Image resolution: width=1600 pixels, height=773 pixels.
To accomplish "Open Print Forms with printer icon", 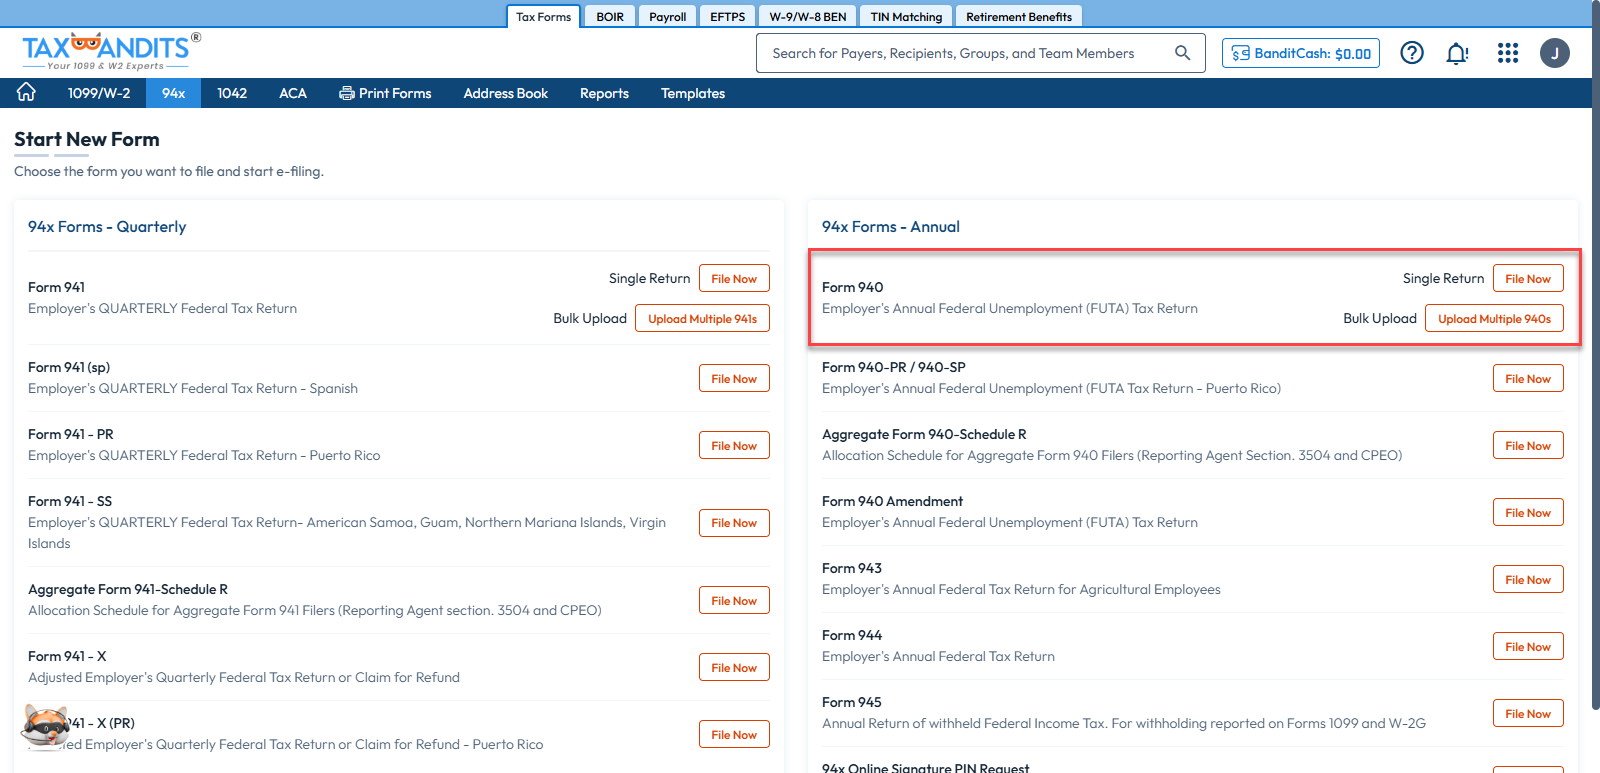I will click(x=385, y=93).
